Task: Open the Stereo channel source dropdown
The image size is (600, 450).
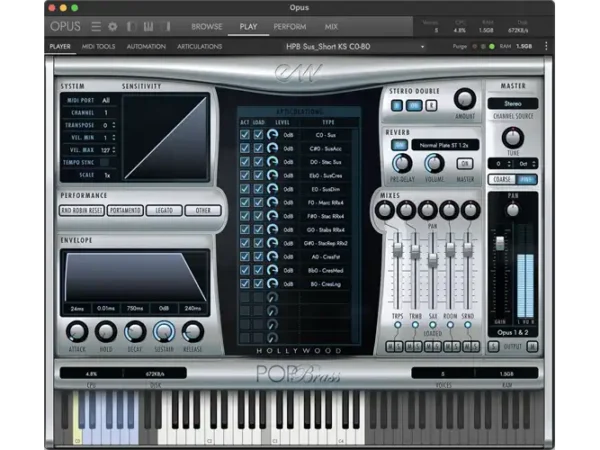Action: (513, 103)
